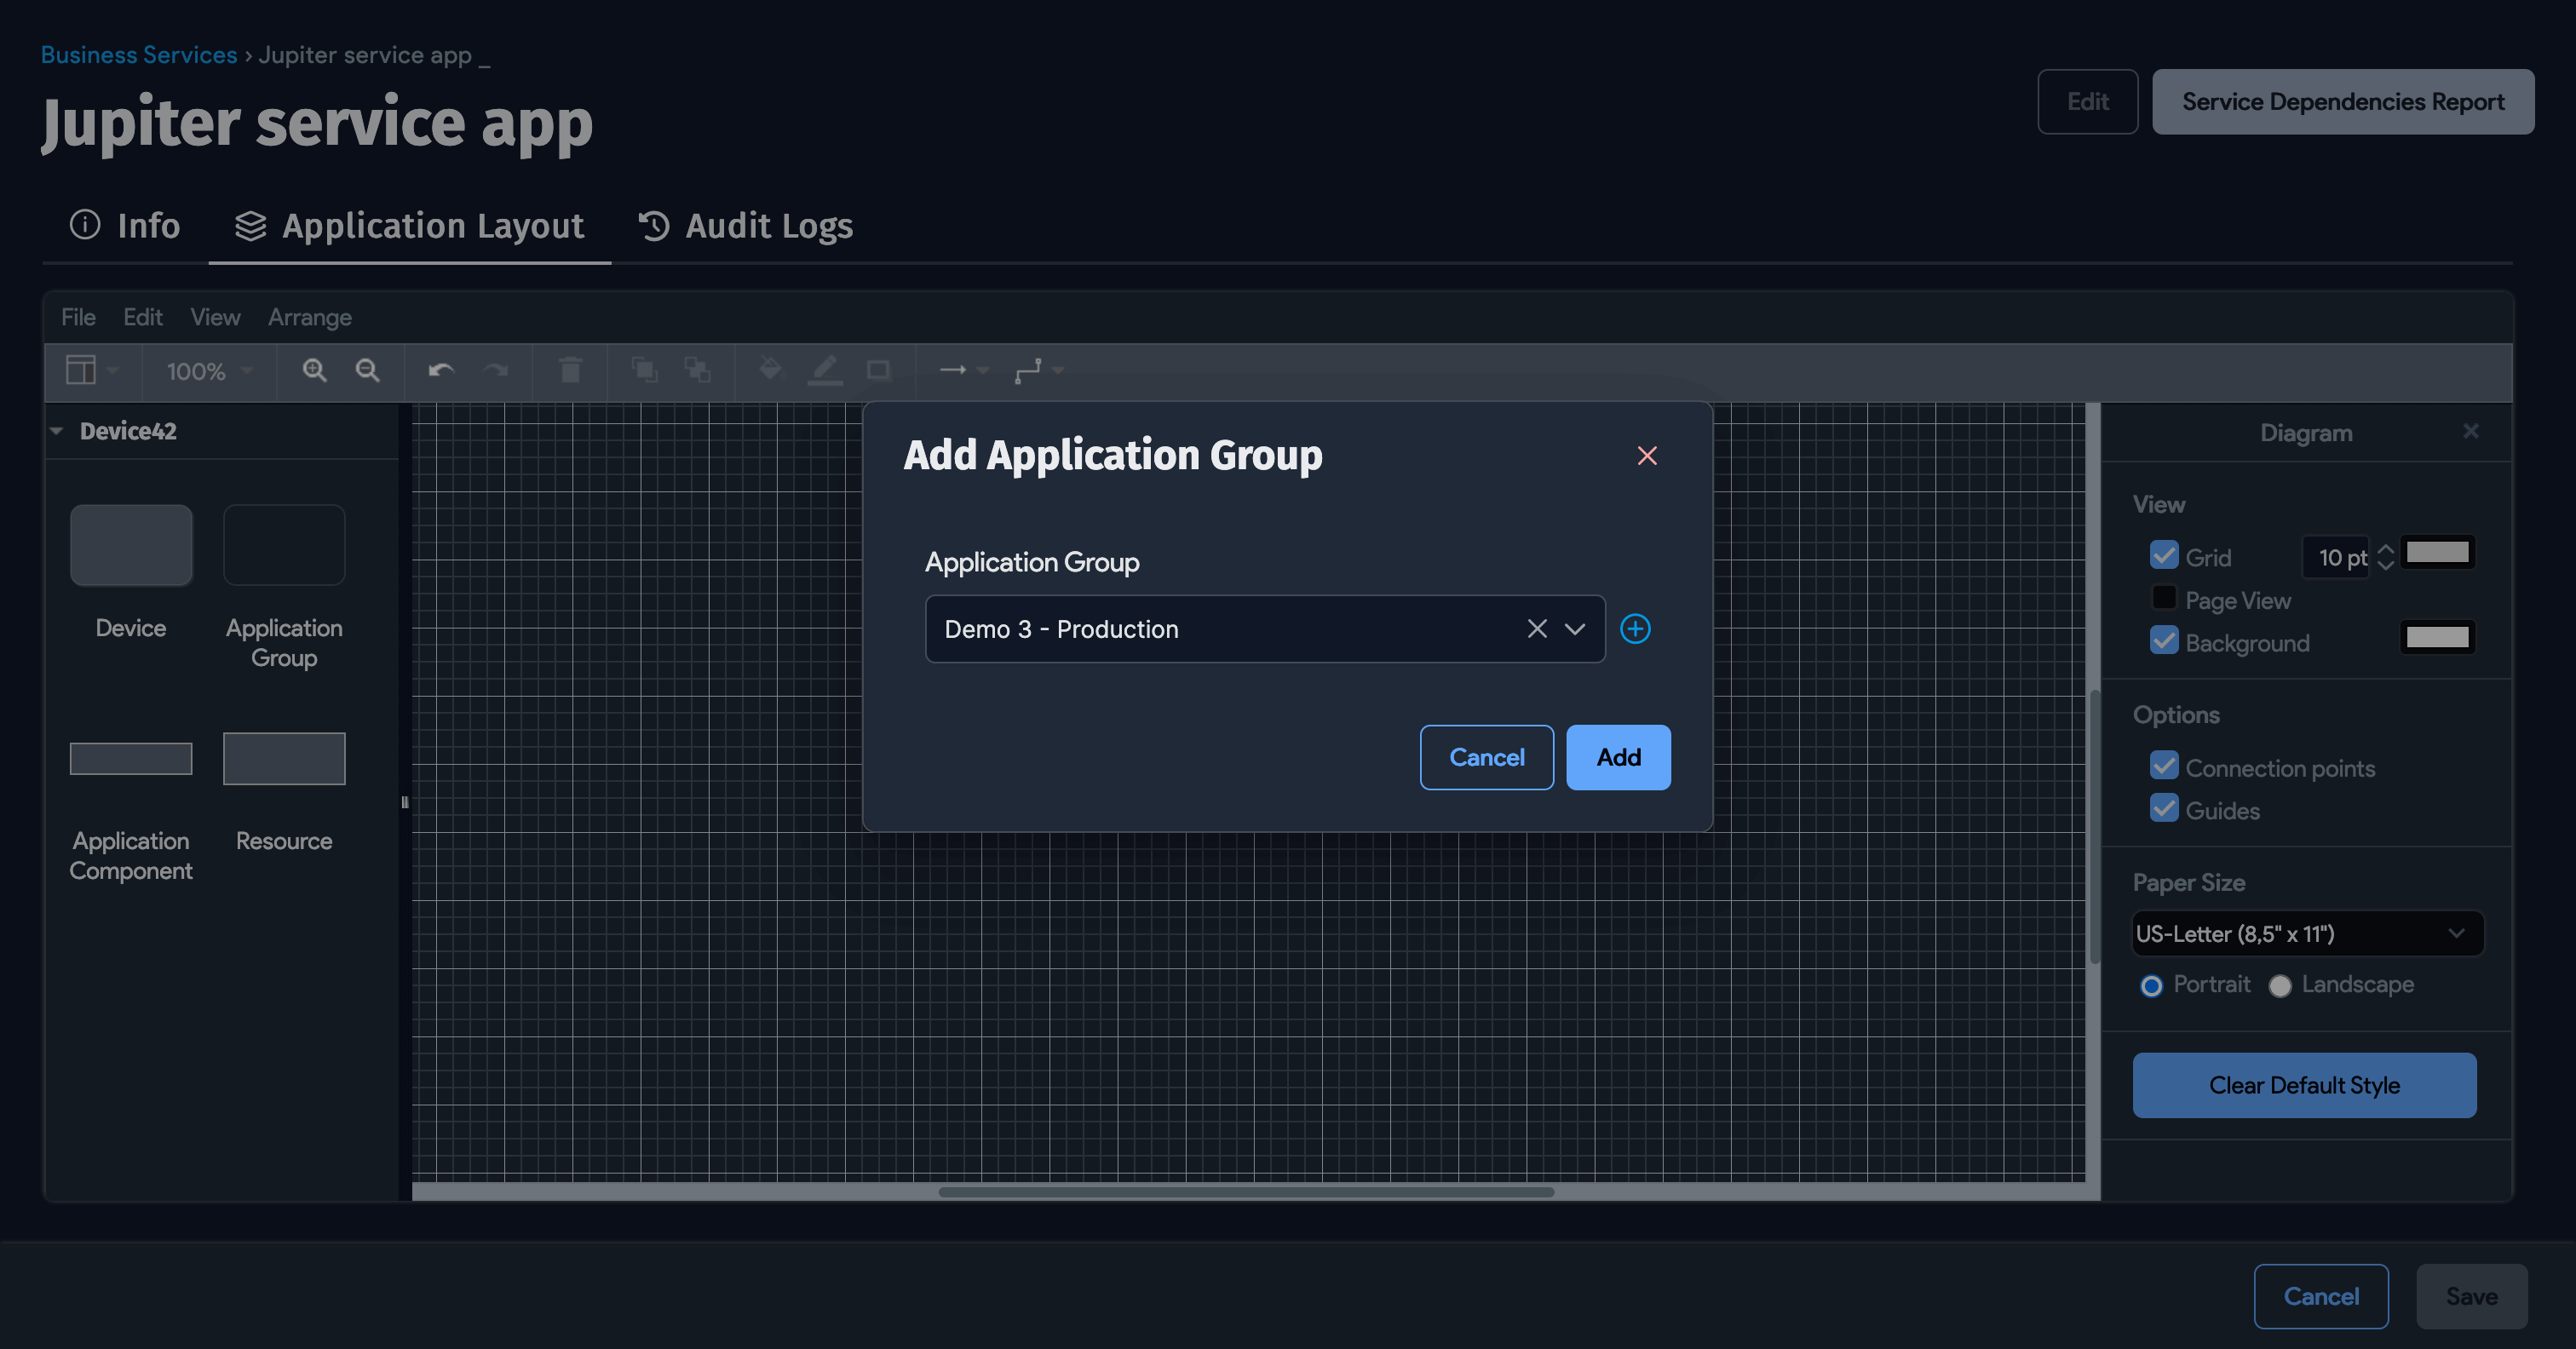Pick the background color swatch
The height and width of the screenshot is (1349, 2576).
(2437, 638)
